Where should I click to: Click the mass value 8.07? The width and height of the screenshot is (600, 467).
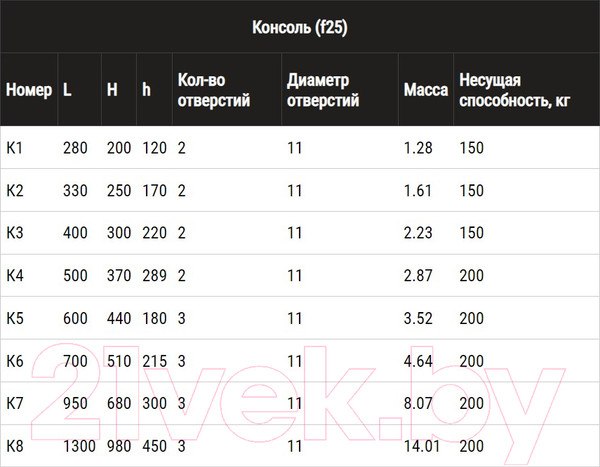[417, 403]
